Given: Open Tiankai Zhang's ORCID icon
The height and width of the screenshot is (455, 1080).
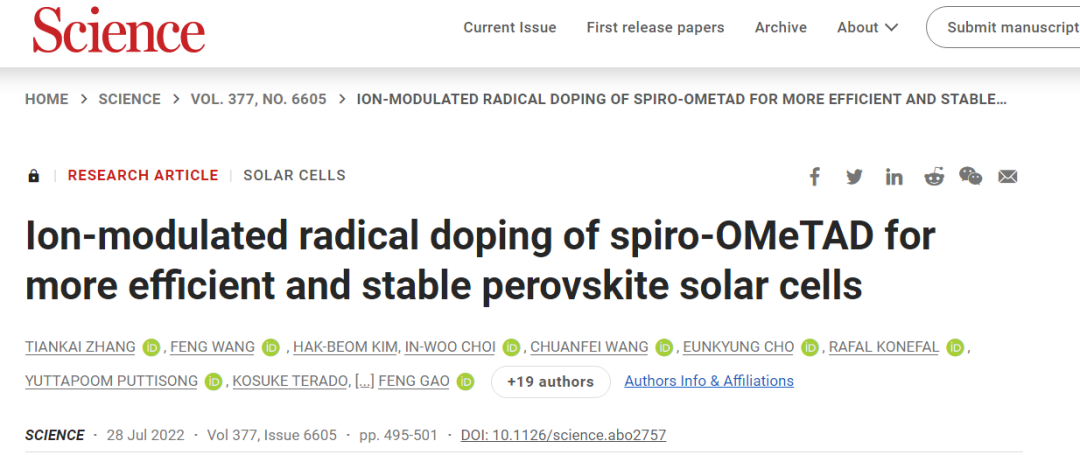Looking at the screenshot, I should (151, 348).
